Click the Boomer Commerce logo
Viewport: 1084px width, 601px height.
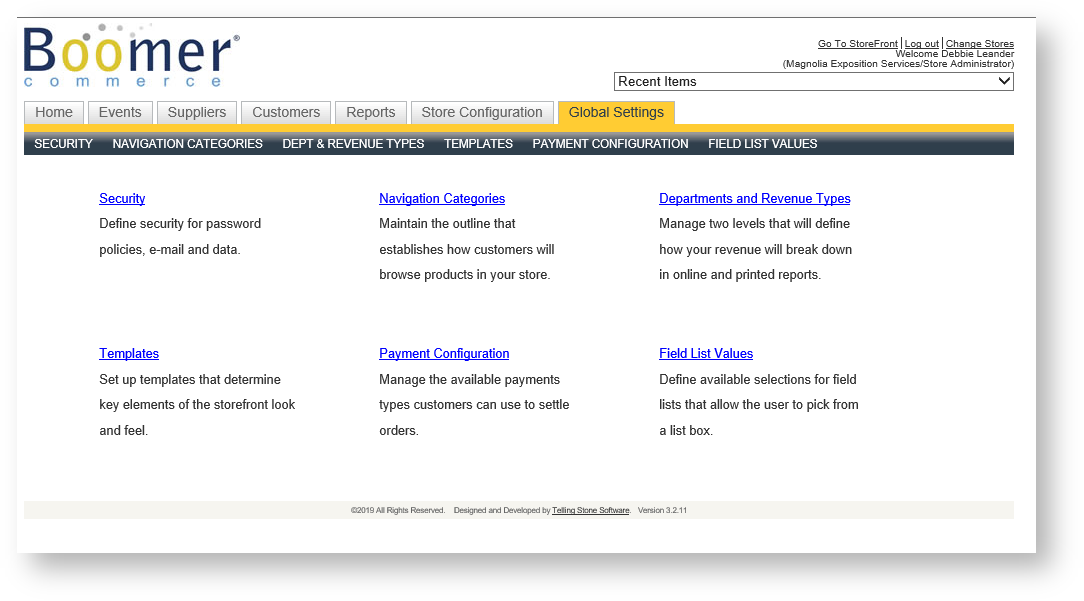[x=128, y=55]
